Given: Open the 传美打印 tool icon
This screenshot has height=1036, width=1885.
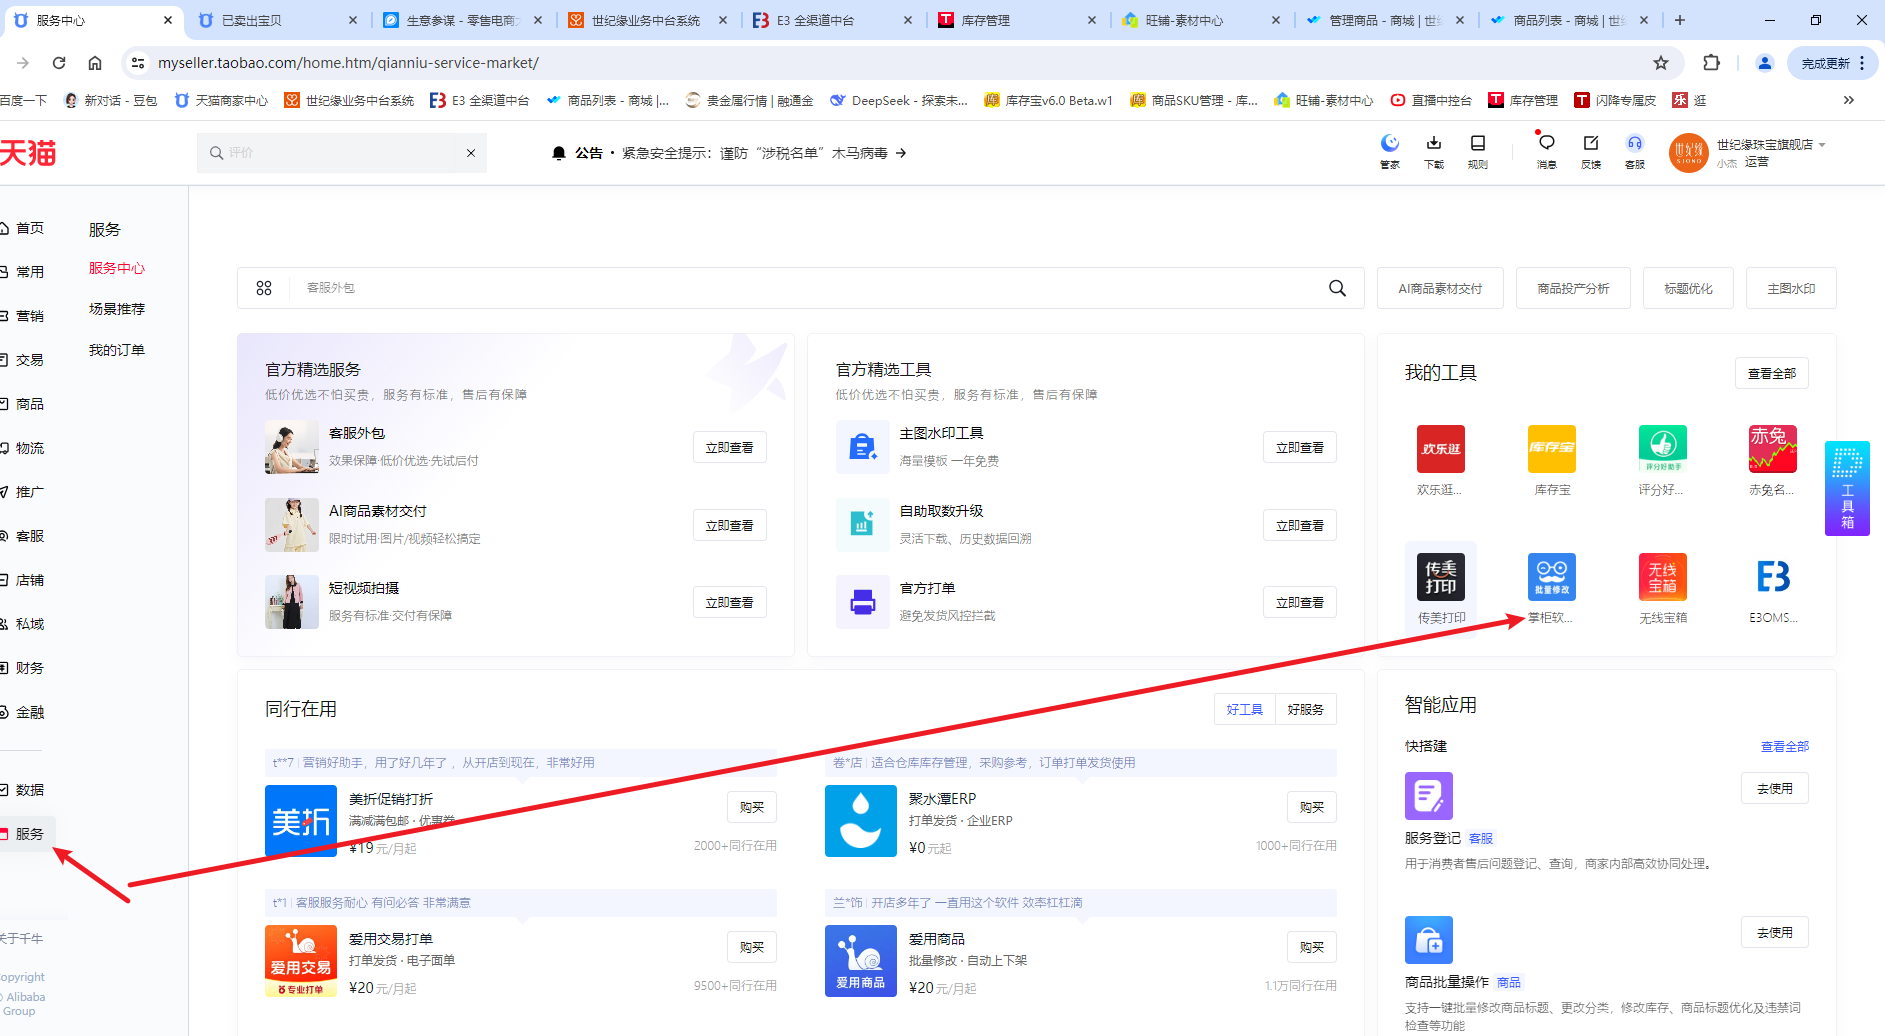Looking at the screenshot, I should (1440, 577).
